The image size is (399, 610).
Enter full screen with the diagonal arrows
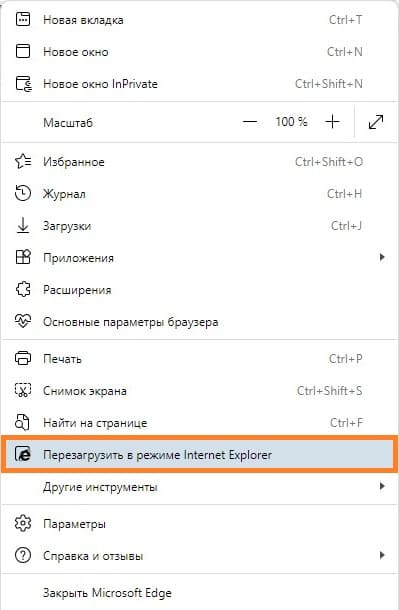376,122
